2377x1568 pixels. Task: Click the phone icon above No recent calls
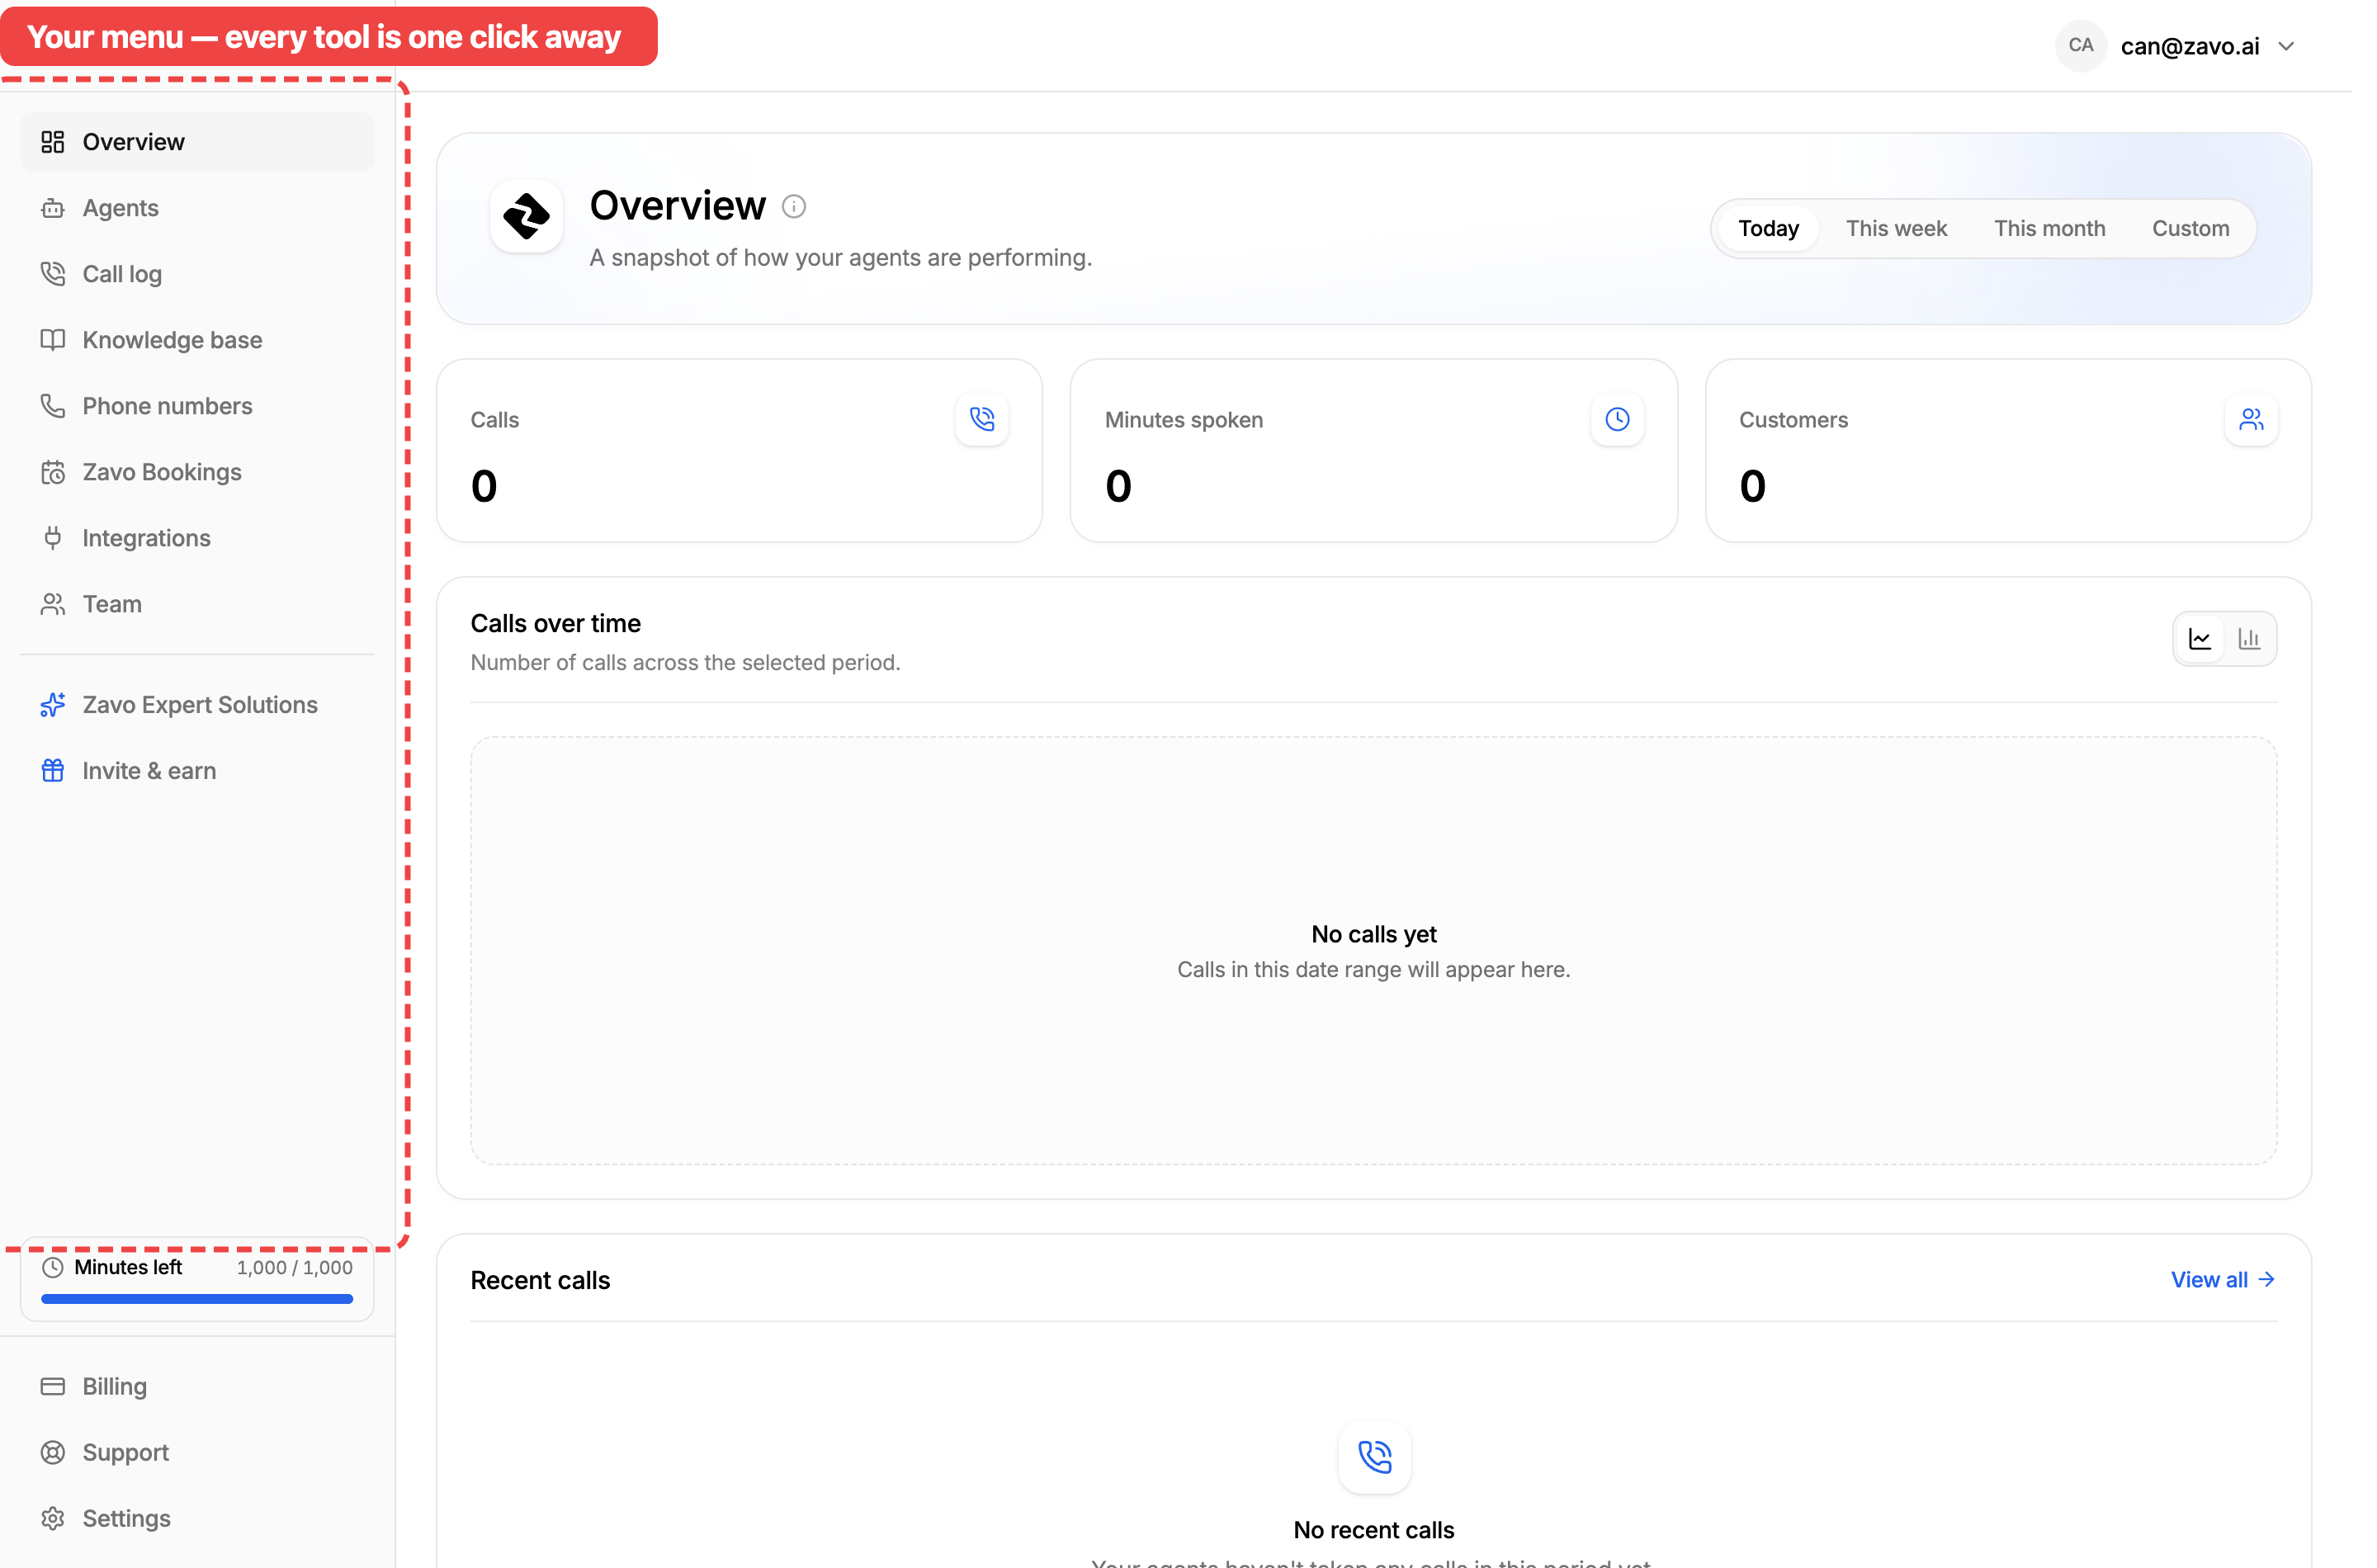[1375, 1457]
